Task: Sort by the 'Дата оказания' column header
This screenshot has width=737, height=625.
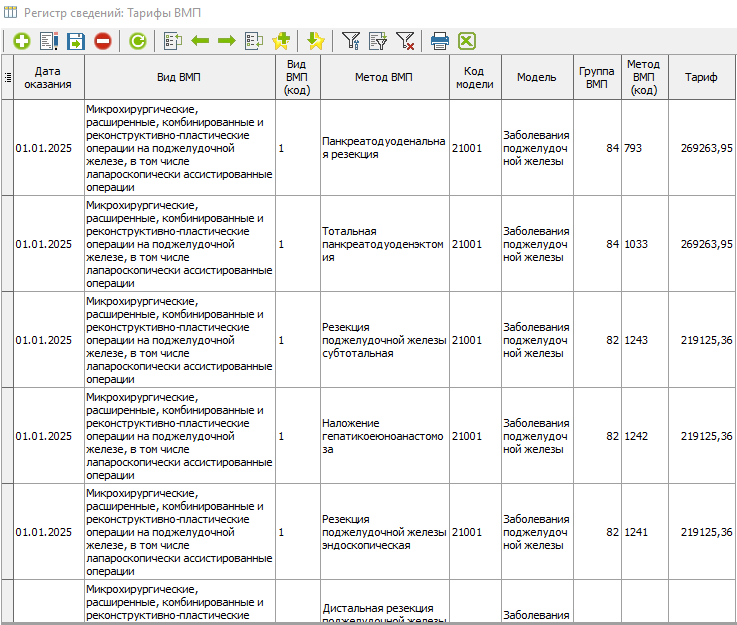Action: 48,78
